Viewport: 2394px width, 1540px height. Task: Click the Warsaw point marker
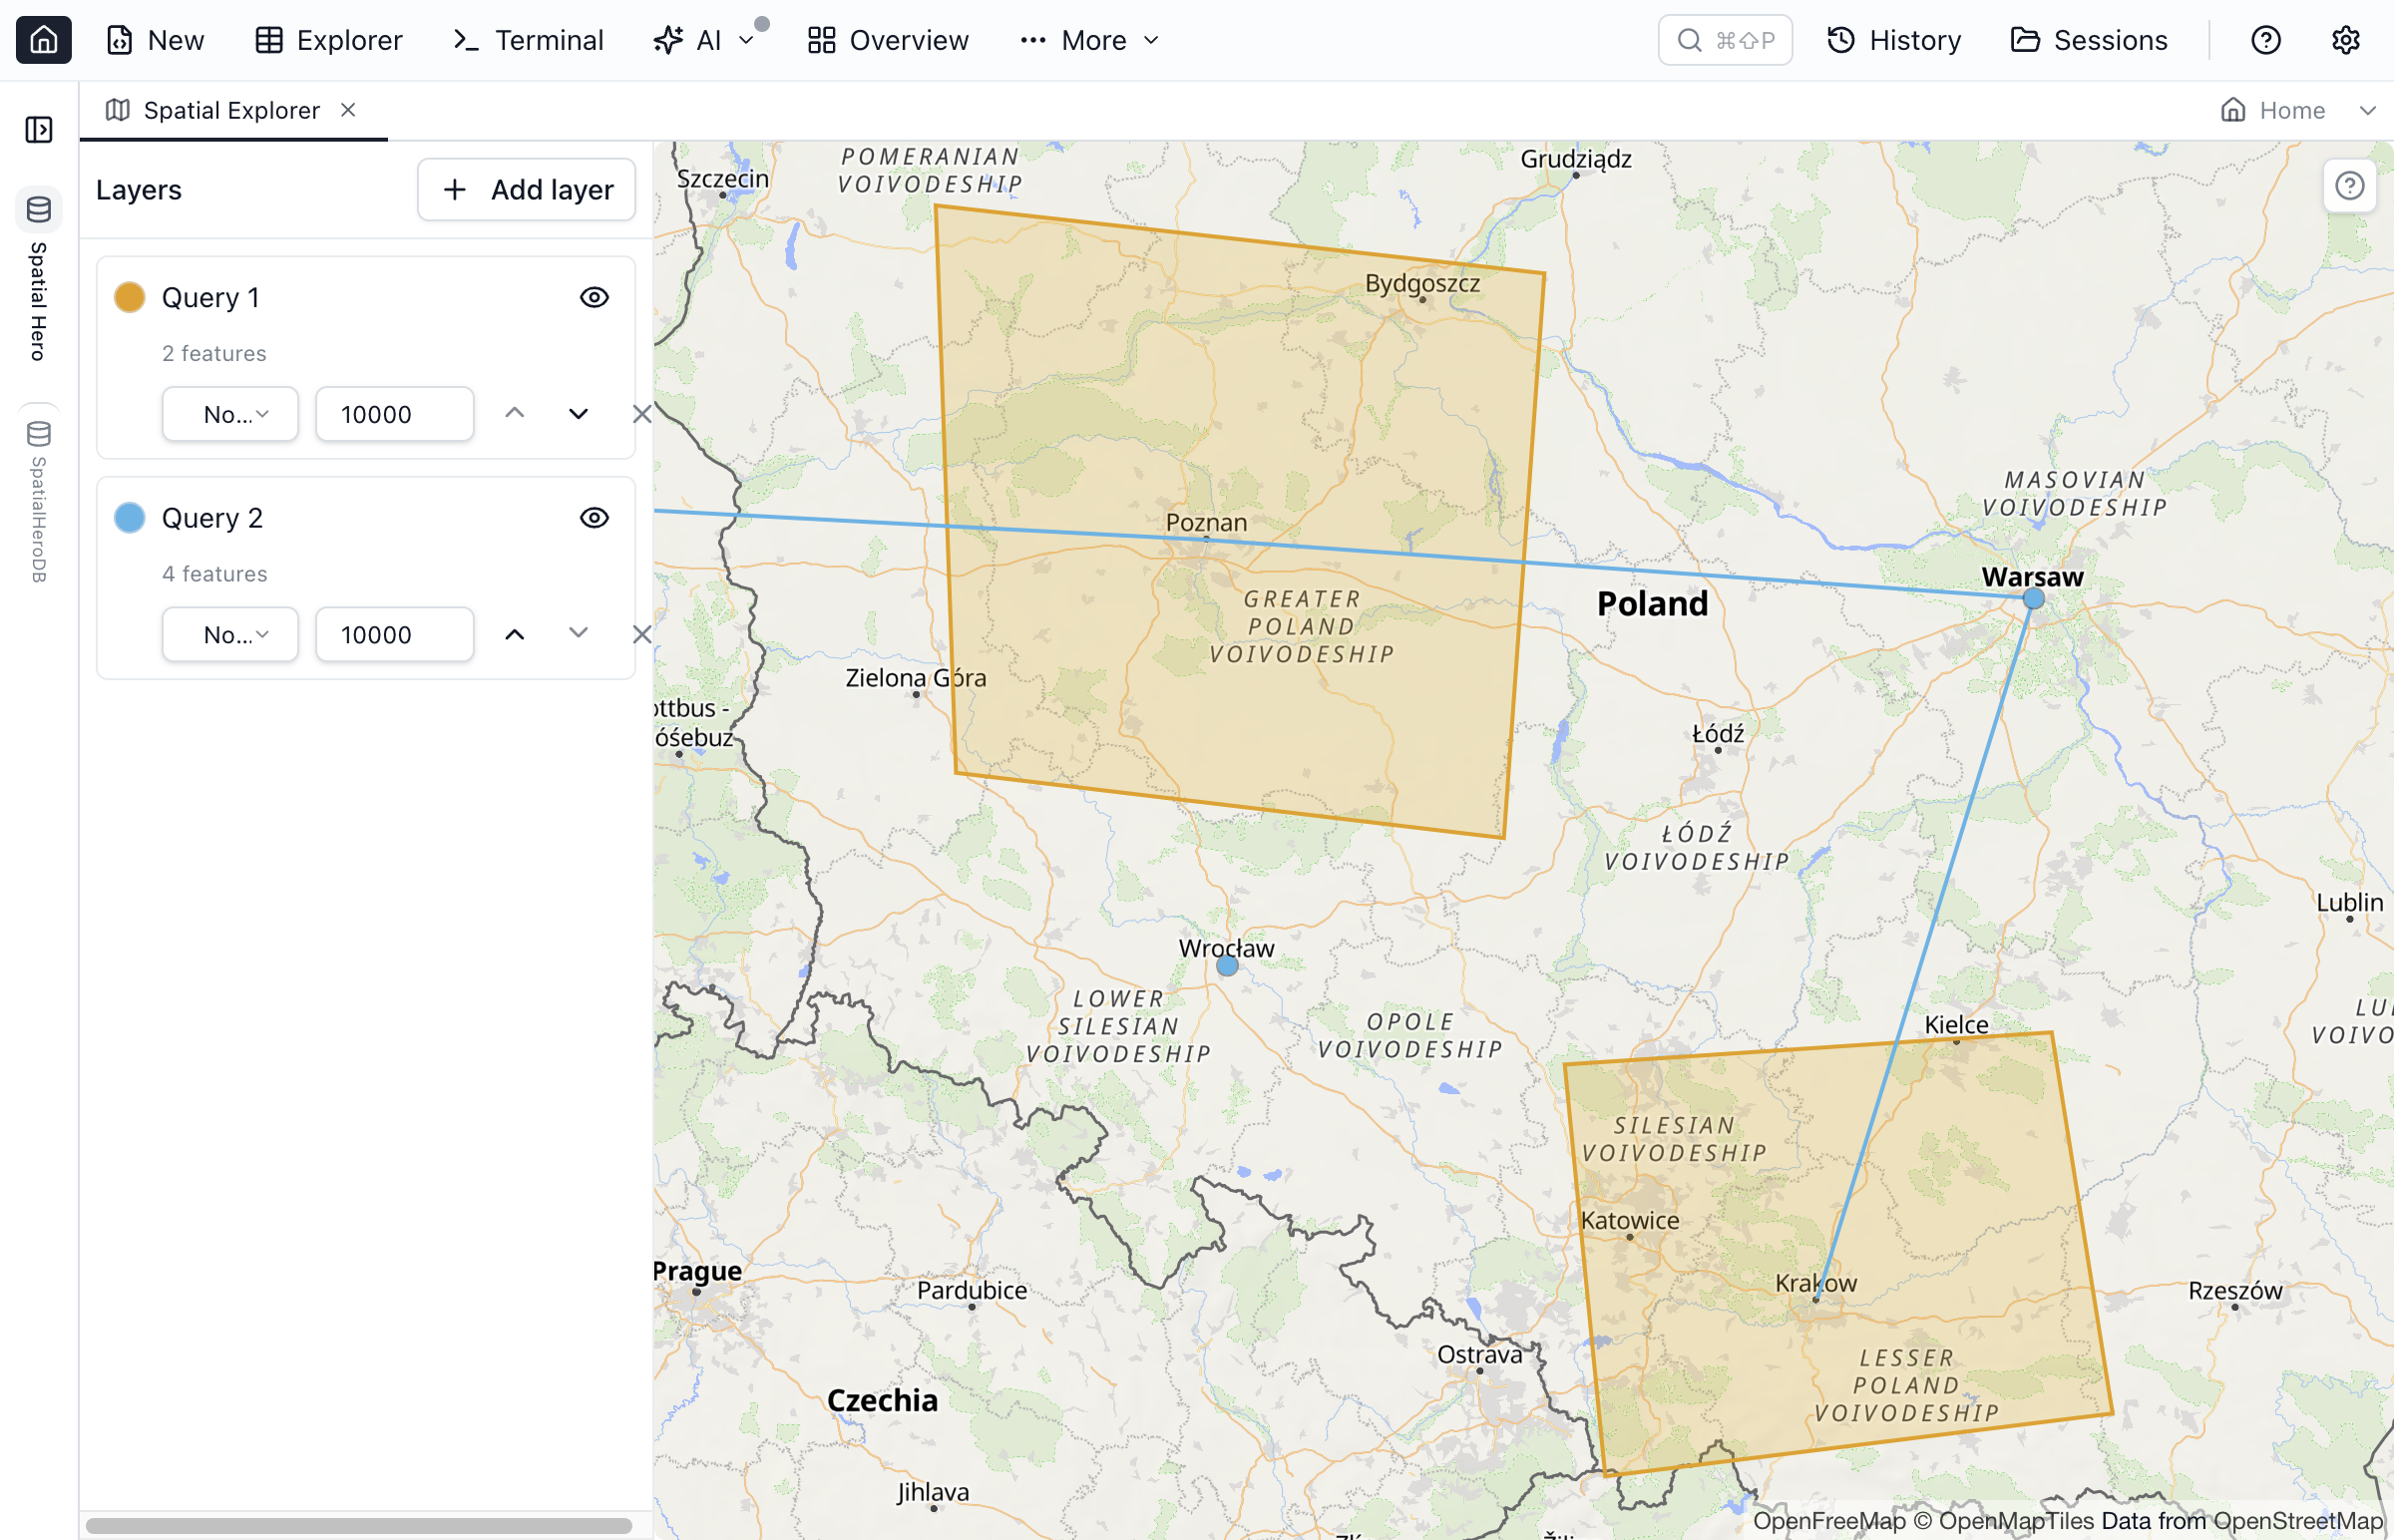pos(2033,599)
